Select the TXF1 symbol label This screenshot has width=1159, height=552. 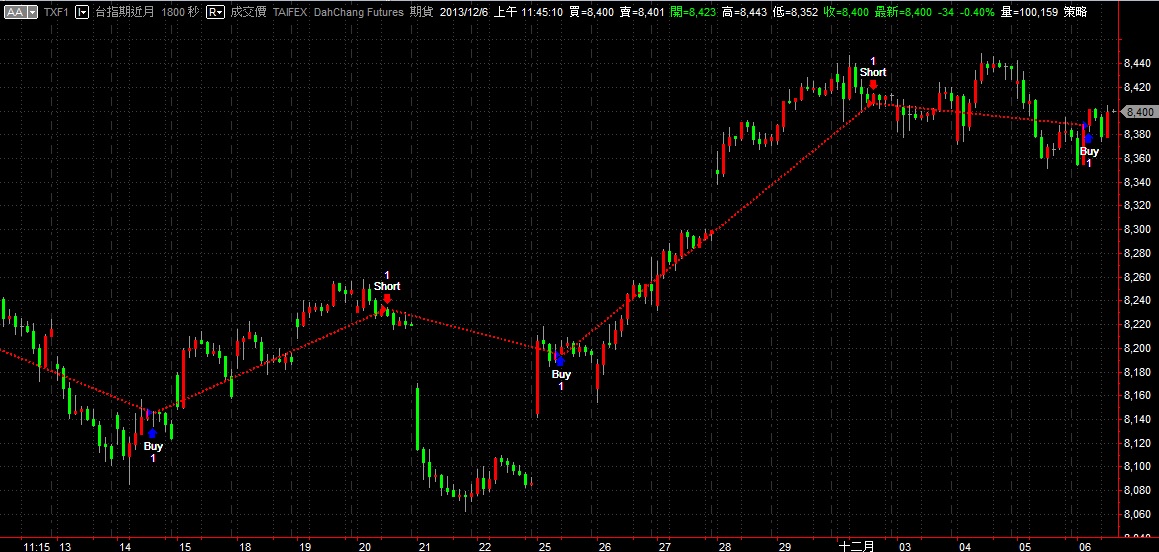[x=56, y=12]
